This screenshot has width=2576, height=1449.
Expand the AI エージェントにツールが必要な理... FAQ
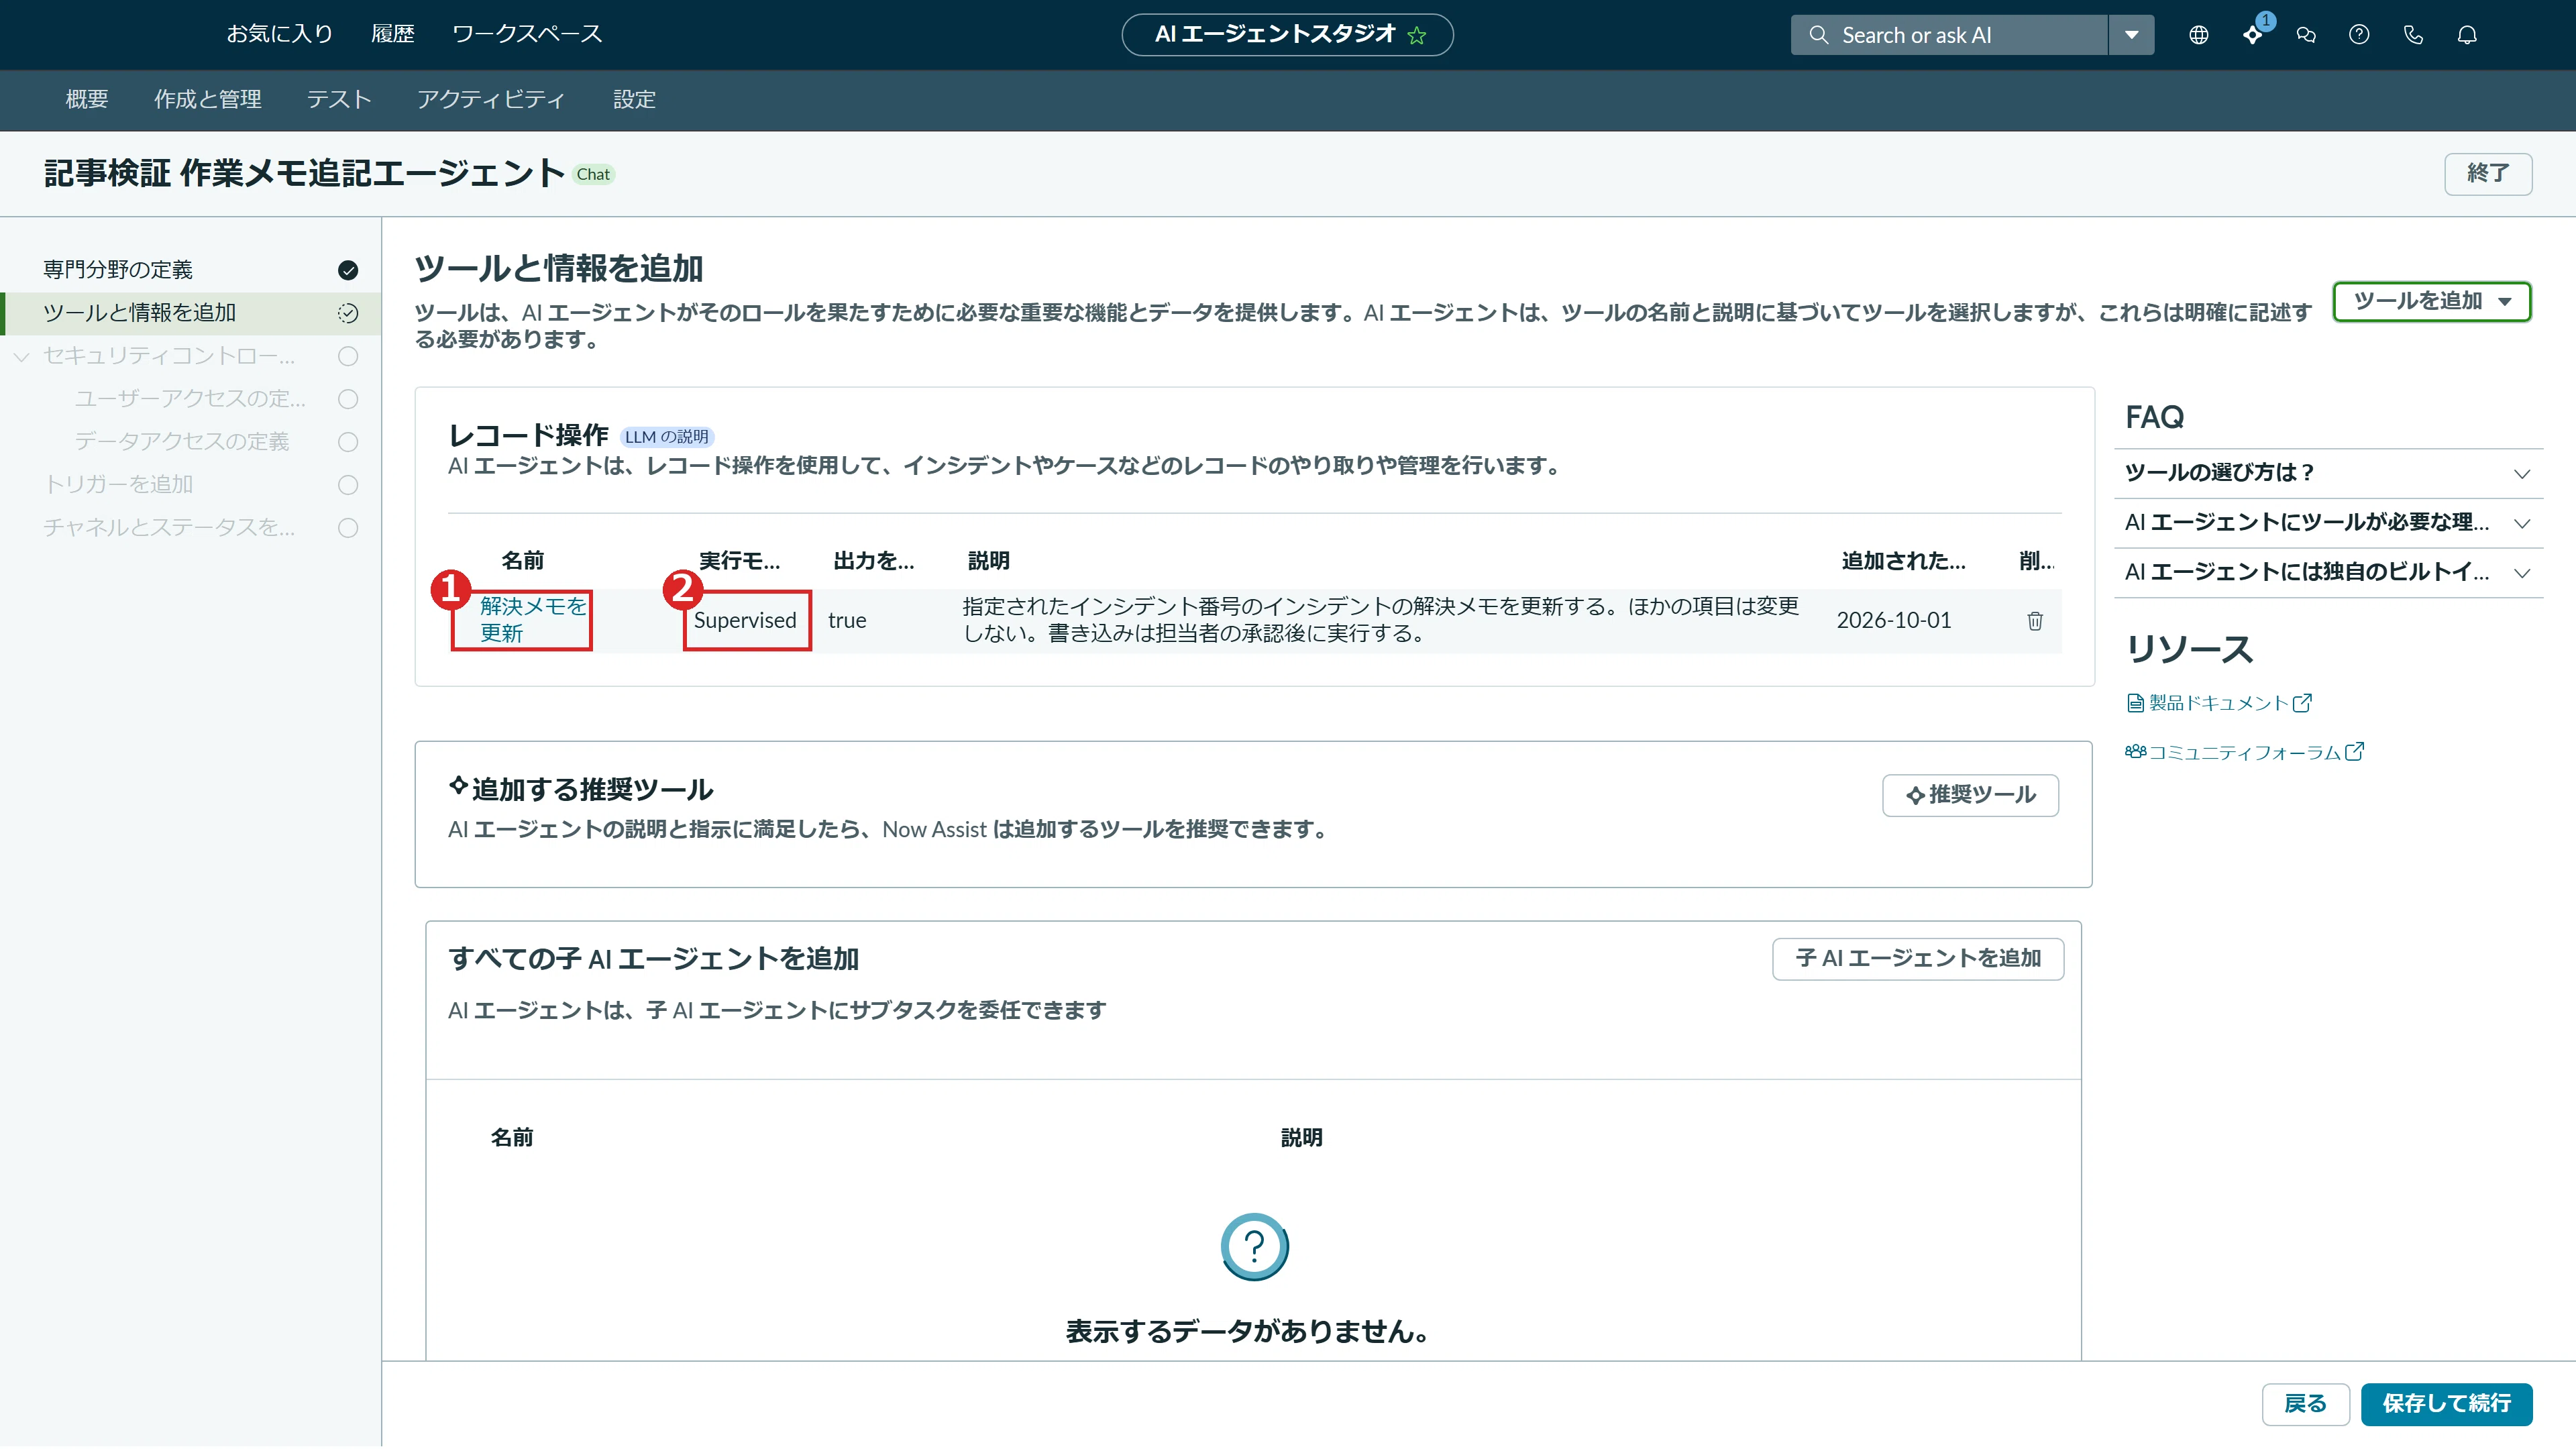[x=2327, y=522]
